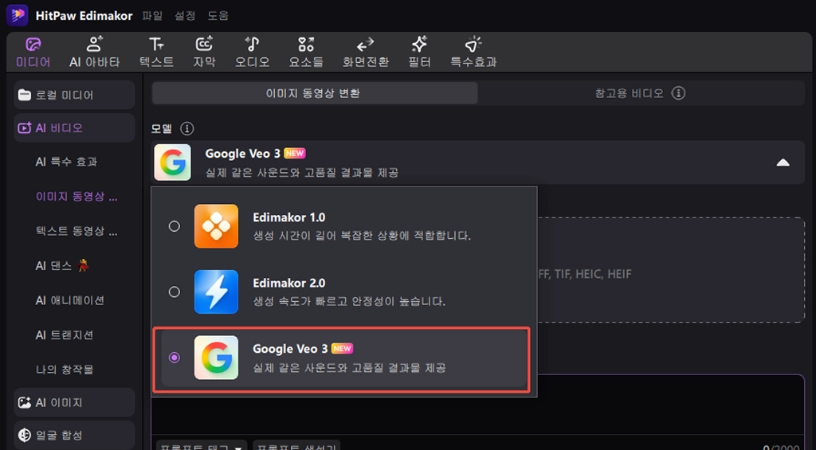The image size is (816, 450).
Task: Click the 얼굴 합성 face icon
Action: pos(24,435)
